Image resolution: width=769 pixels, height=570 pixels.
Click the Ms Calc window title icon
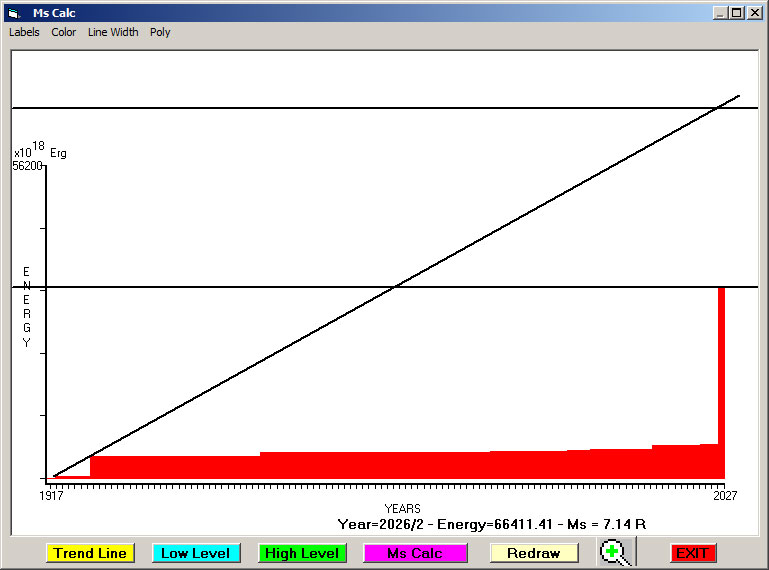pos(13,13)
